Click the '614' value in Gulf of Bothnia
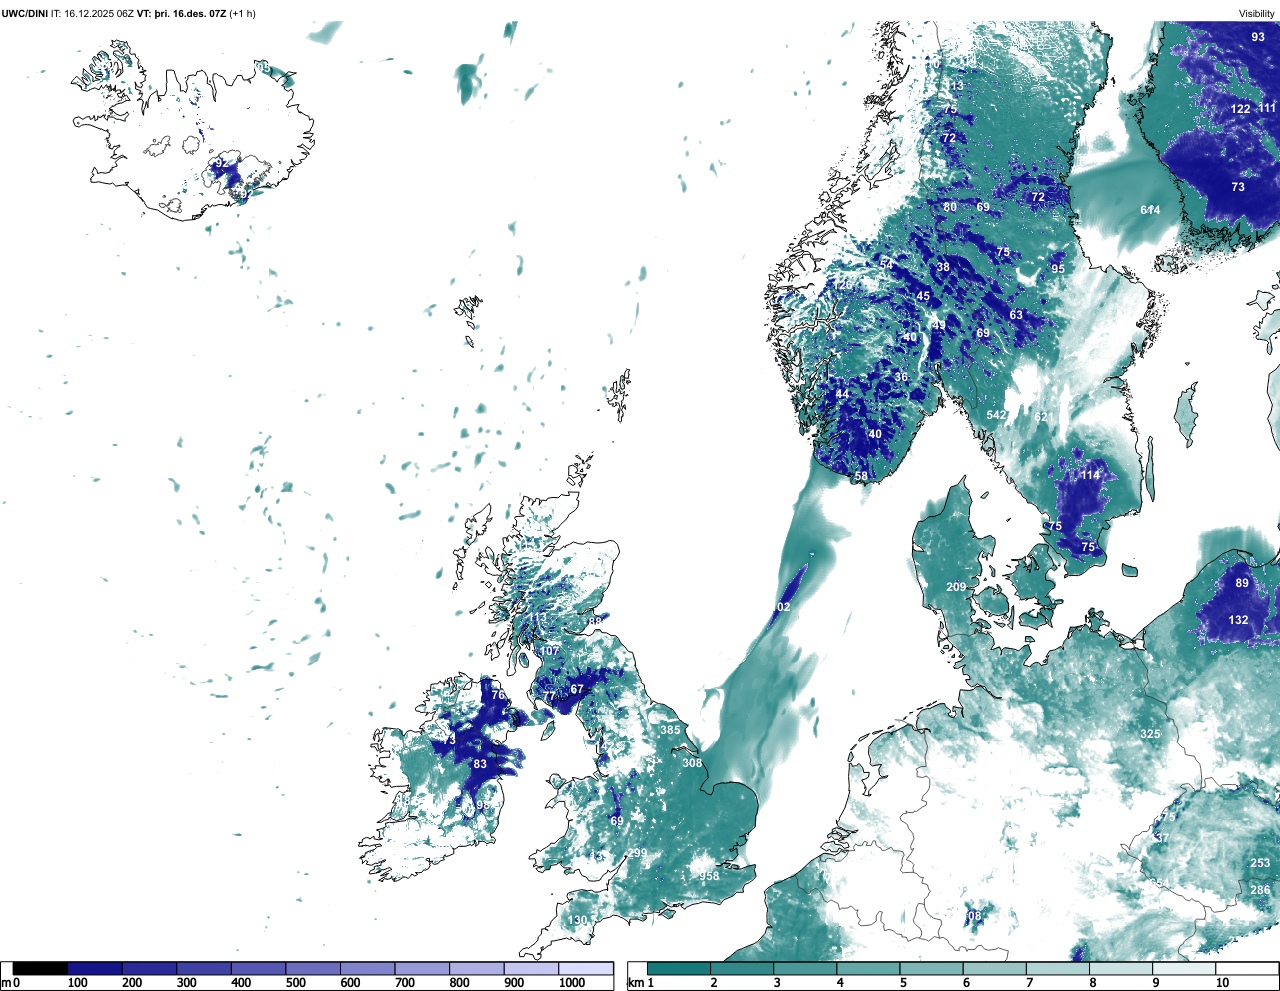Viewport: 1280px width, 991px height. pos(1151,210)
